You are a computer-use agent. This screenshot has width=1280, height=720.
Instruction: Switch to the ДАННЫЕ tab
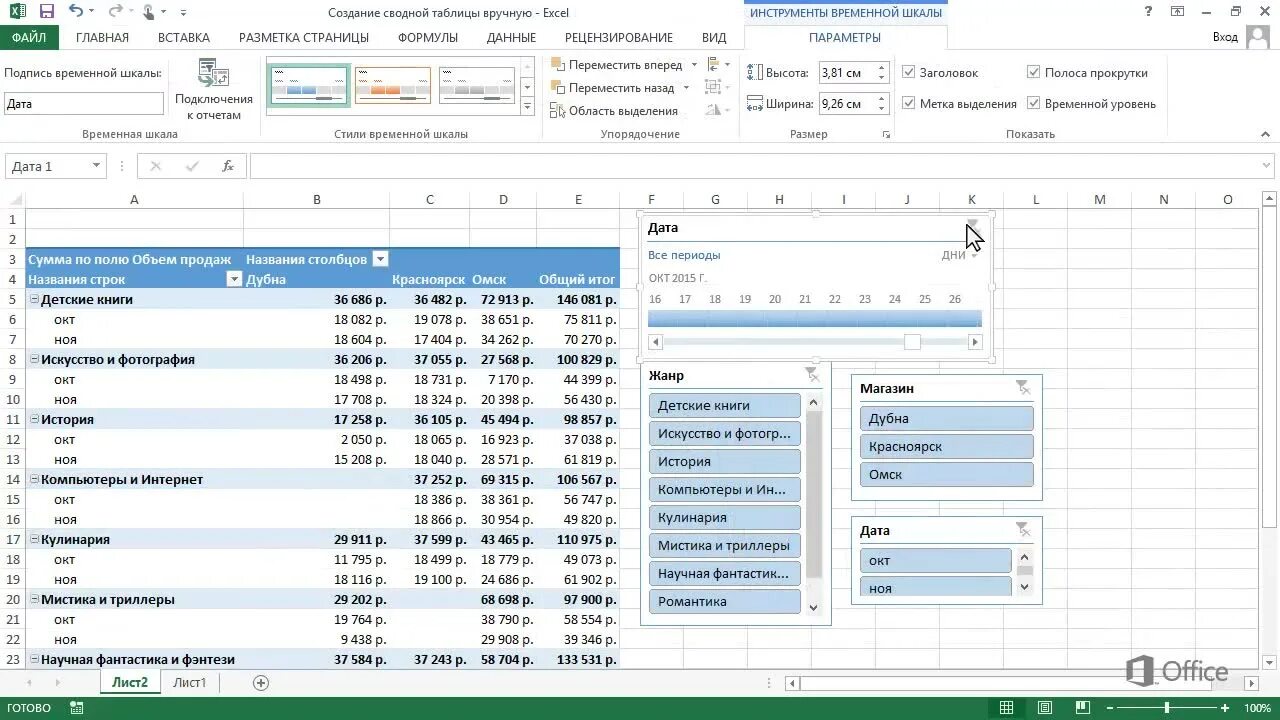511,37
